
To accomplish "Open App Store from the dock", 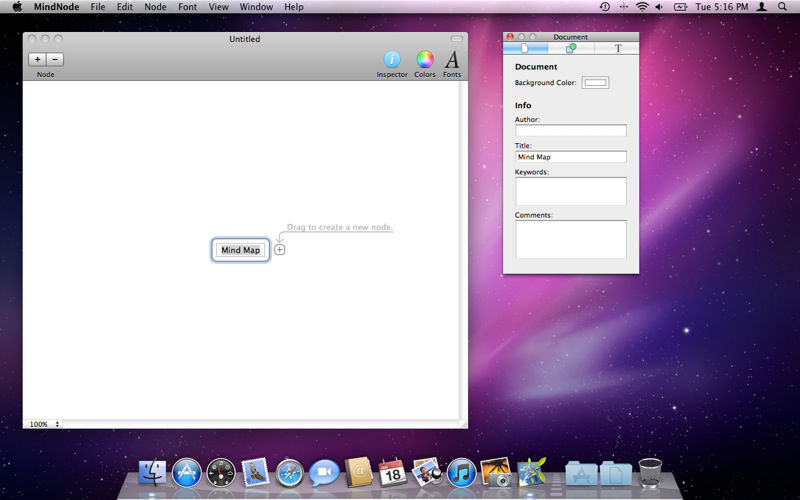I will click(x=186, y=472).
